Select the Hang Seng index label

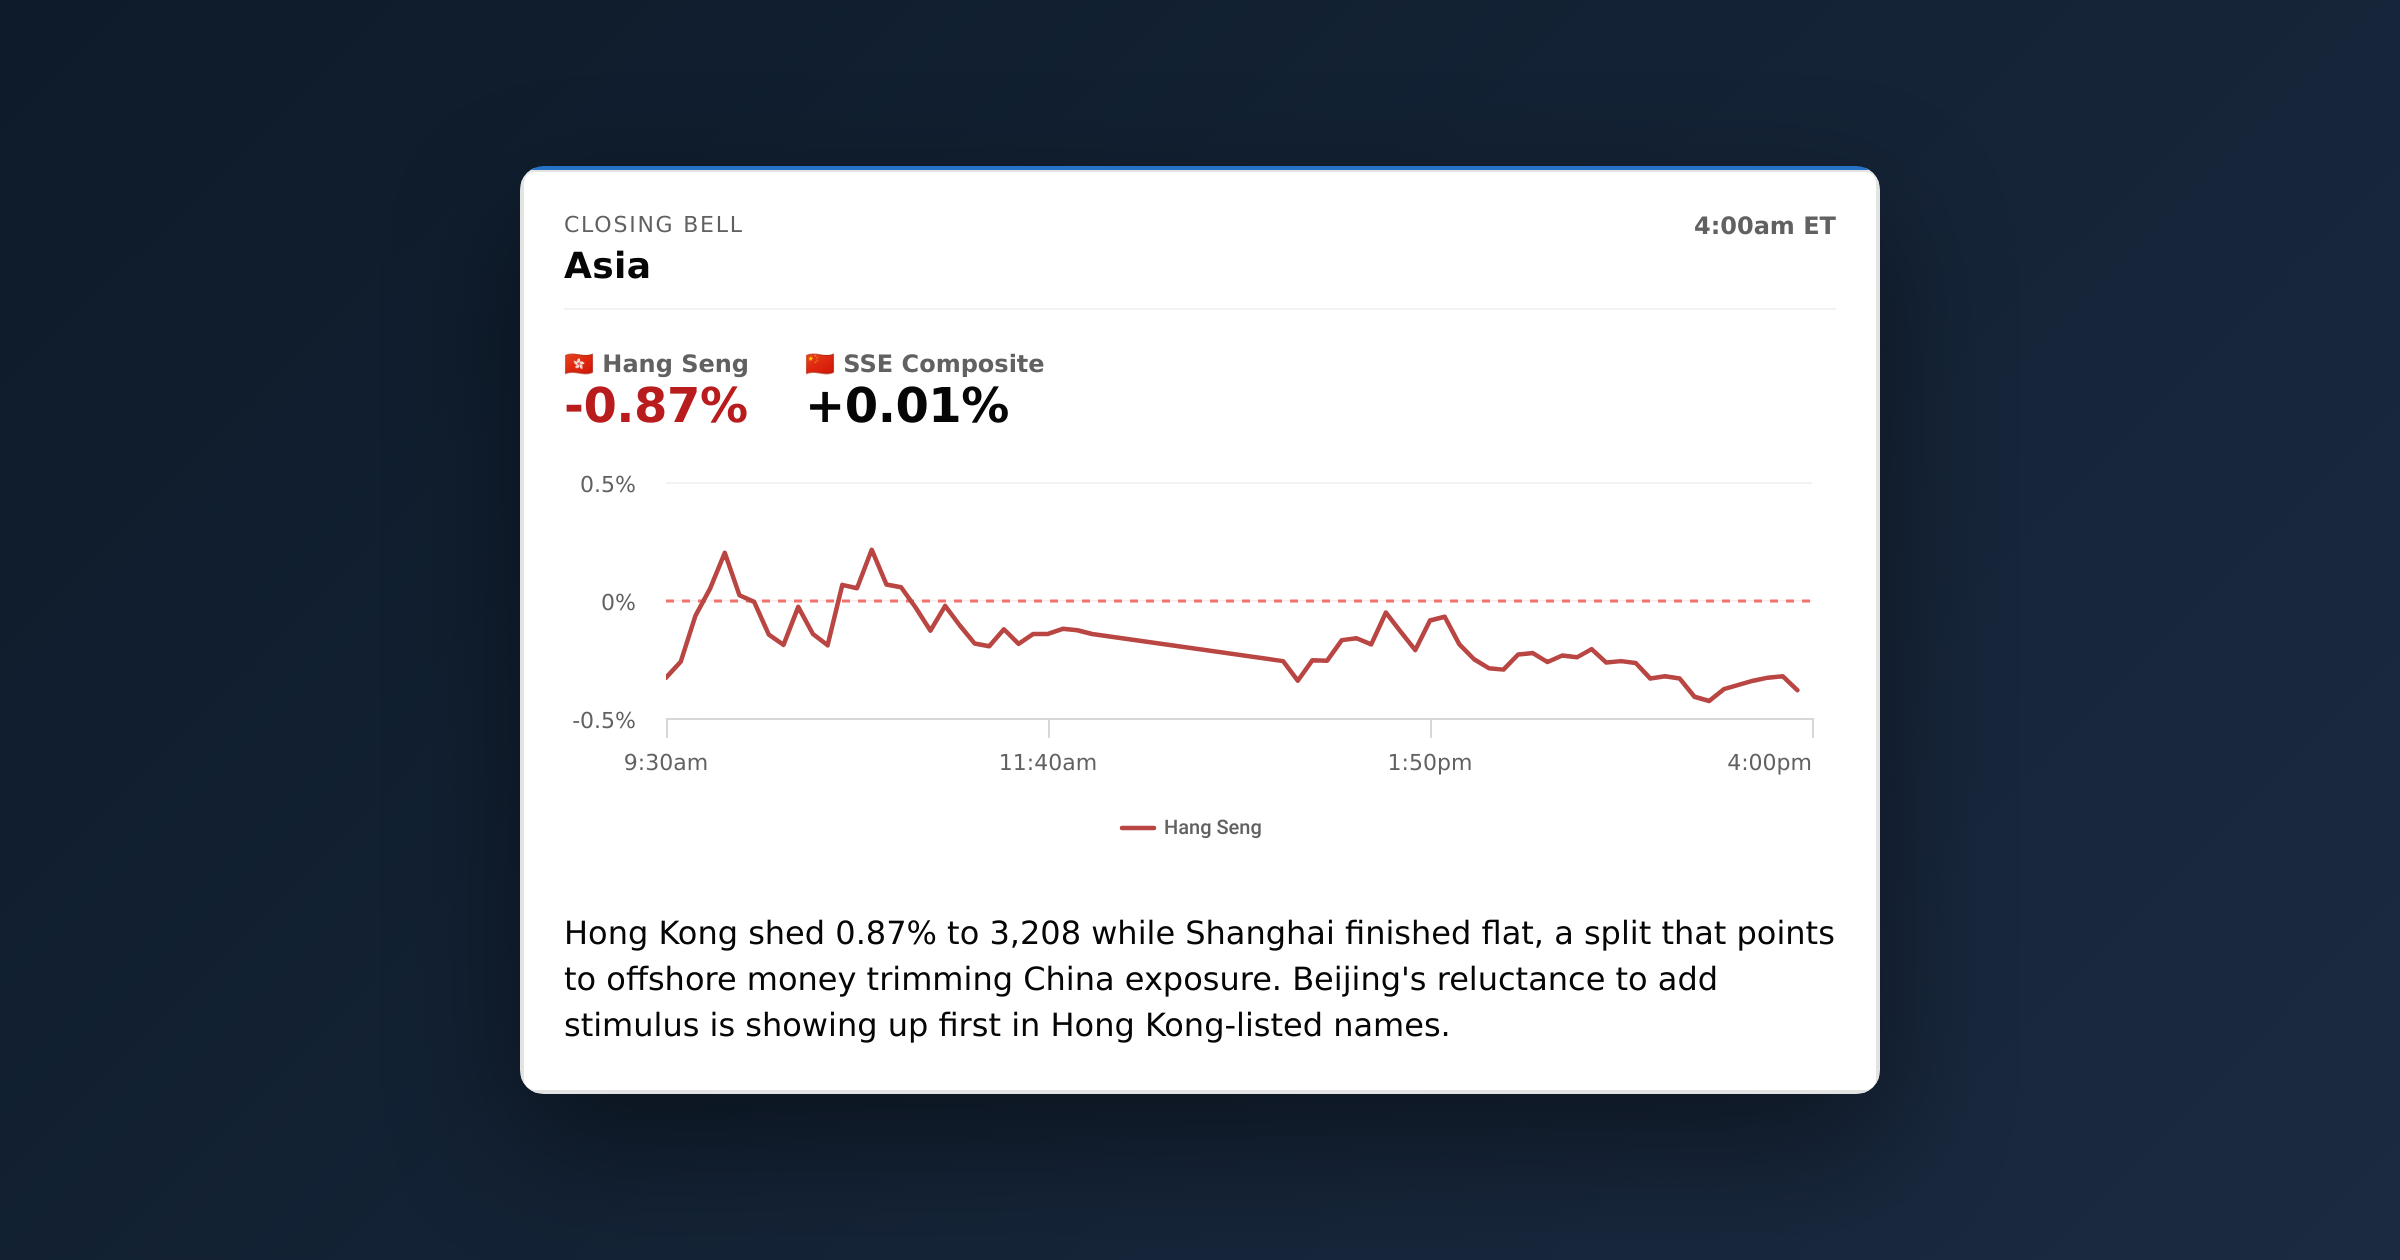(675, 364)
